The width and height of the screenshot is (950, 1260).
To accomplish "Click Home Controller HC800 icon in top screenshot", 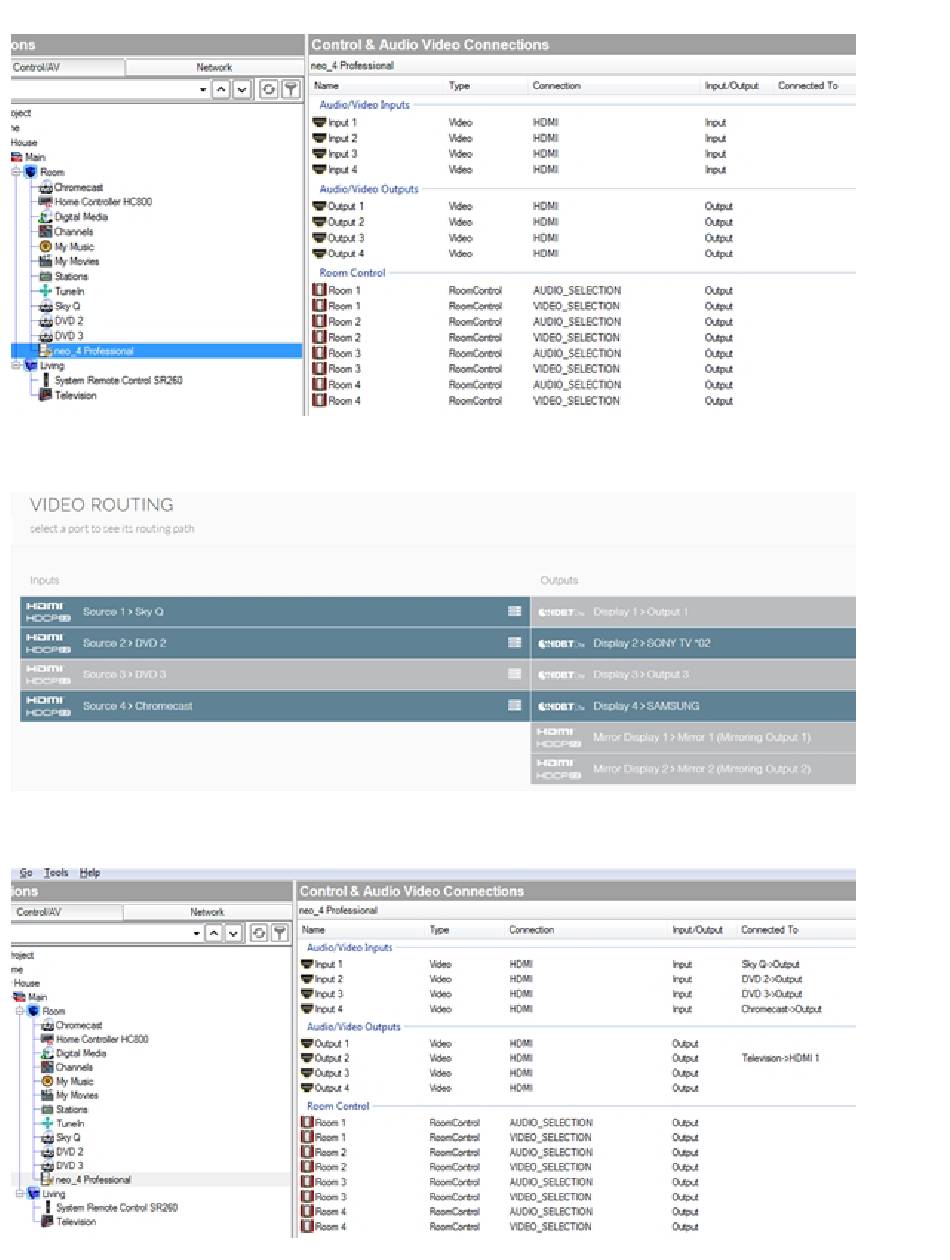I will pyautogui.click(x=45, y=202).
